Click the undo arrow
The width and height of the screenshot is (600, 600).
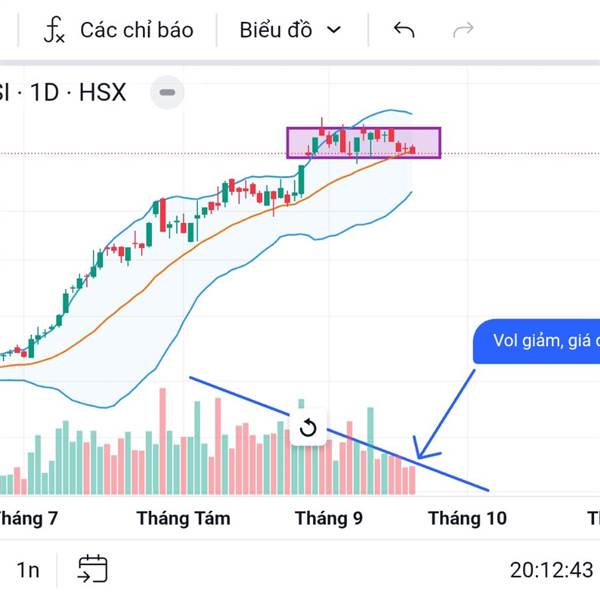tap(404, 30)
